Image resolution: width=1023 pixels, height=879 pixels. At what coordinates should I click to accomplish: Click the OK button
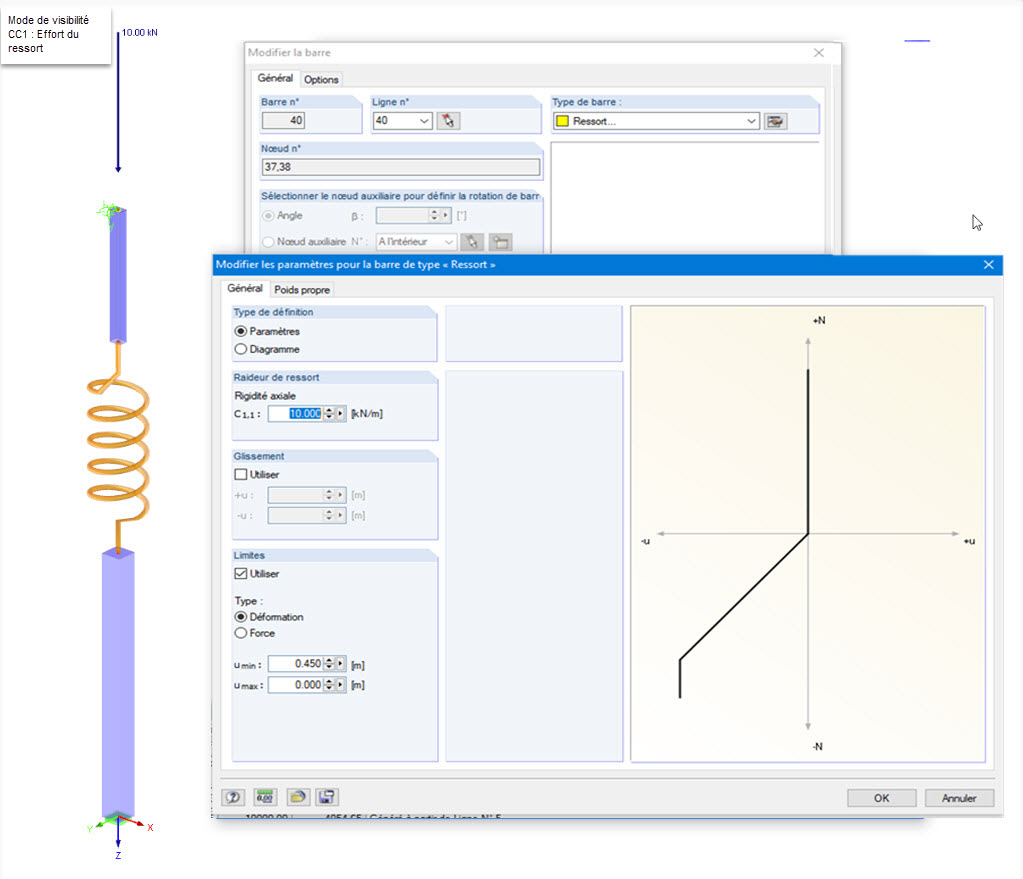point(881,798)
